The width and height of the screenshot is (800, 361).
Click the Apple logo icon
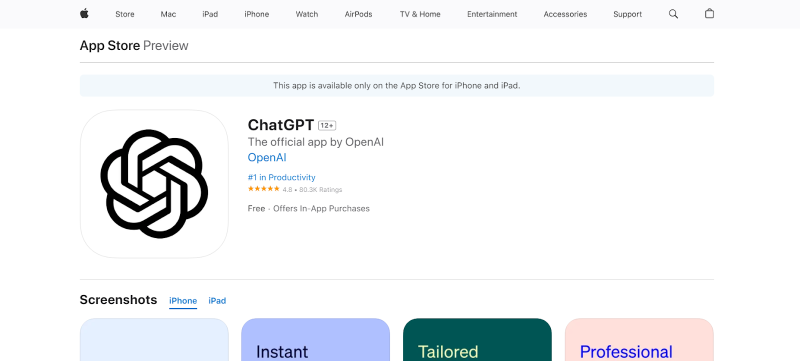(x=84, y=14)
